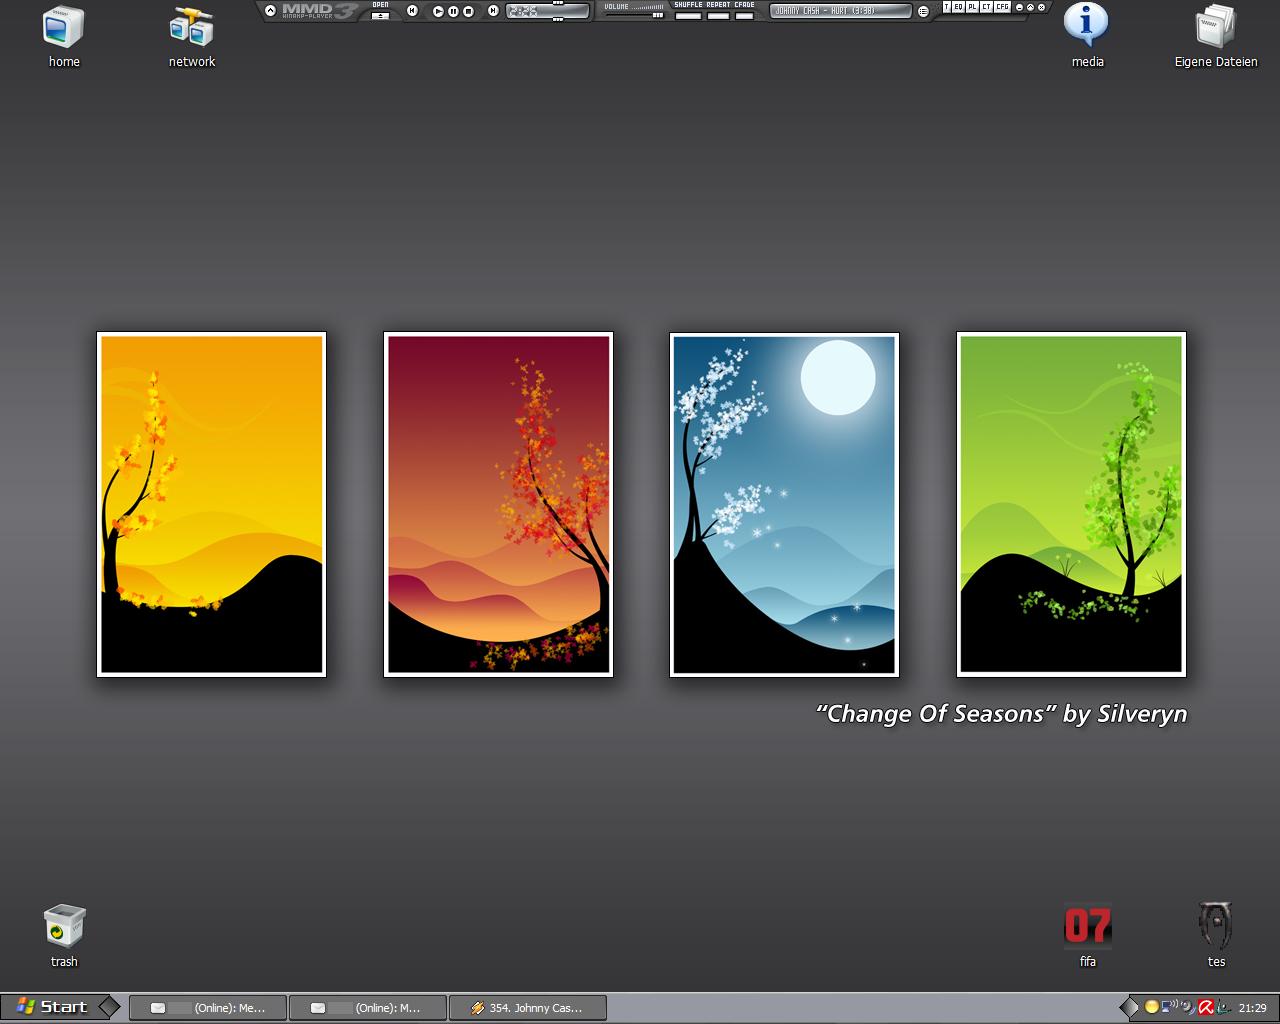Click the Open eject button in Winamp
This screenshot has width=1280, height=1024.
(380, 15)
